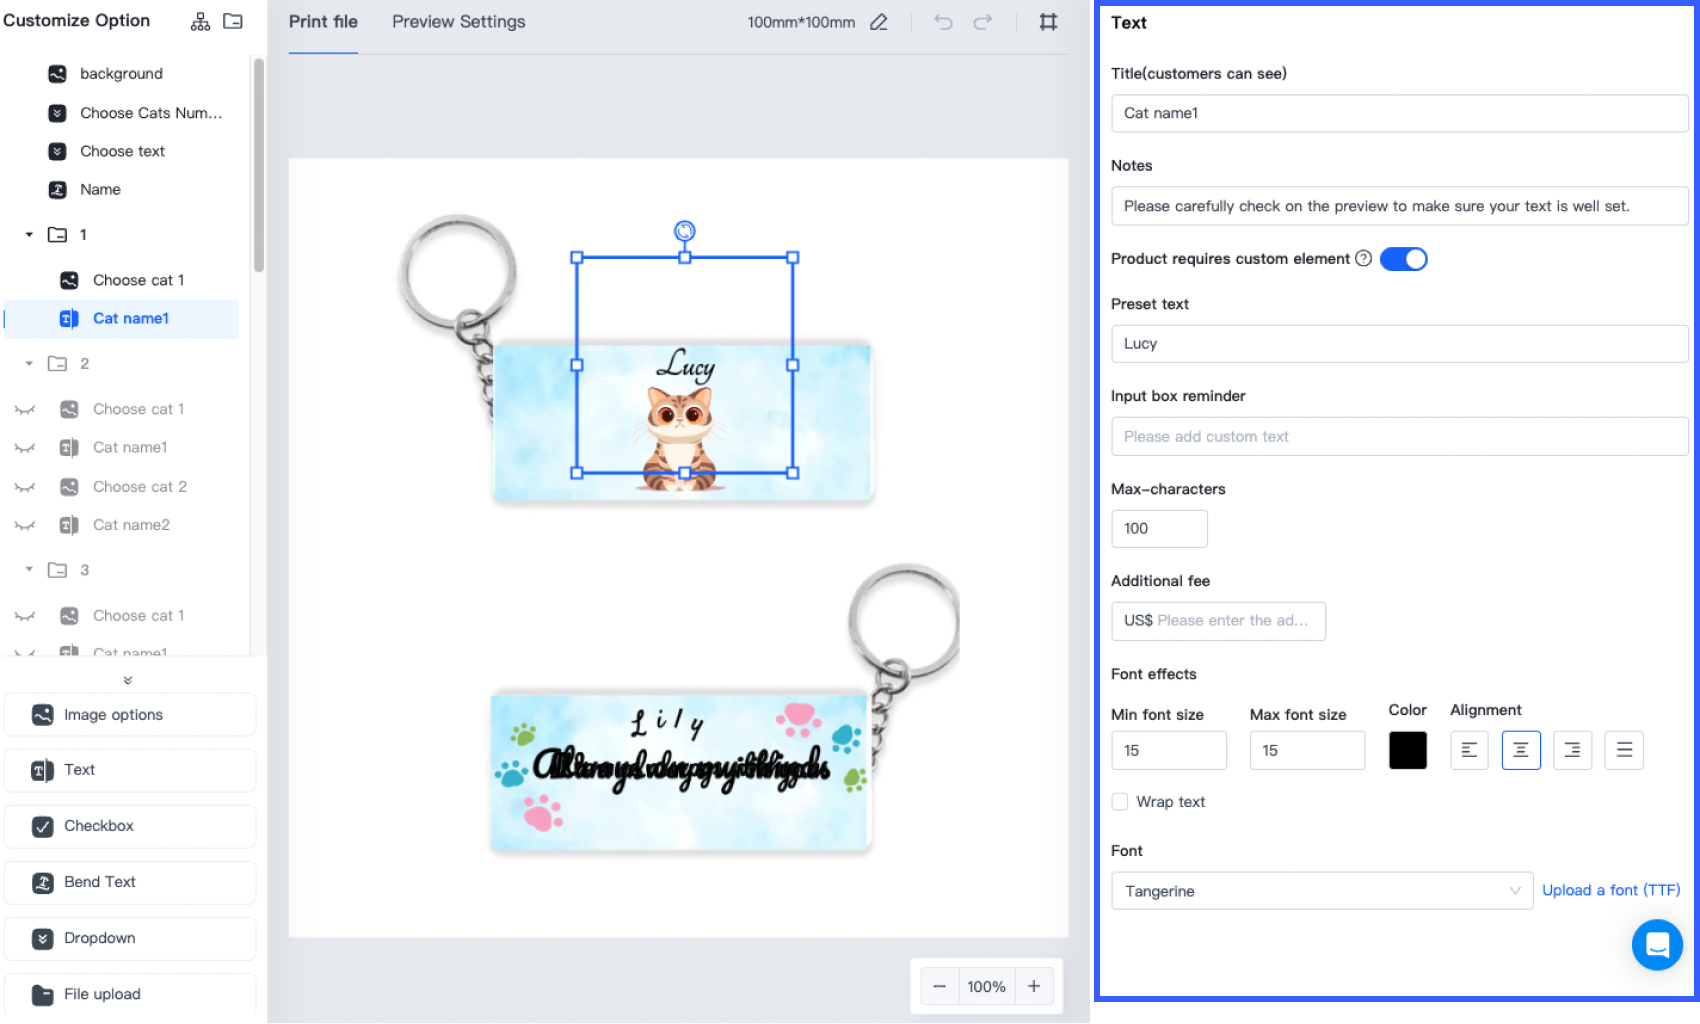Click the dropdown icon of Choose text layer
The width and height of the screenshot is (1700, 1024).
[x=58, y=151]
